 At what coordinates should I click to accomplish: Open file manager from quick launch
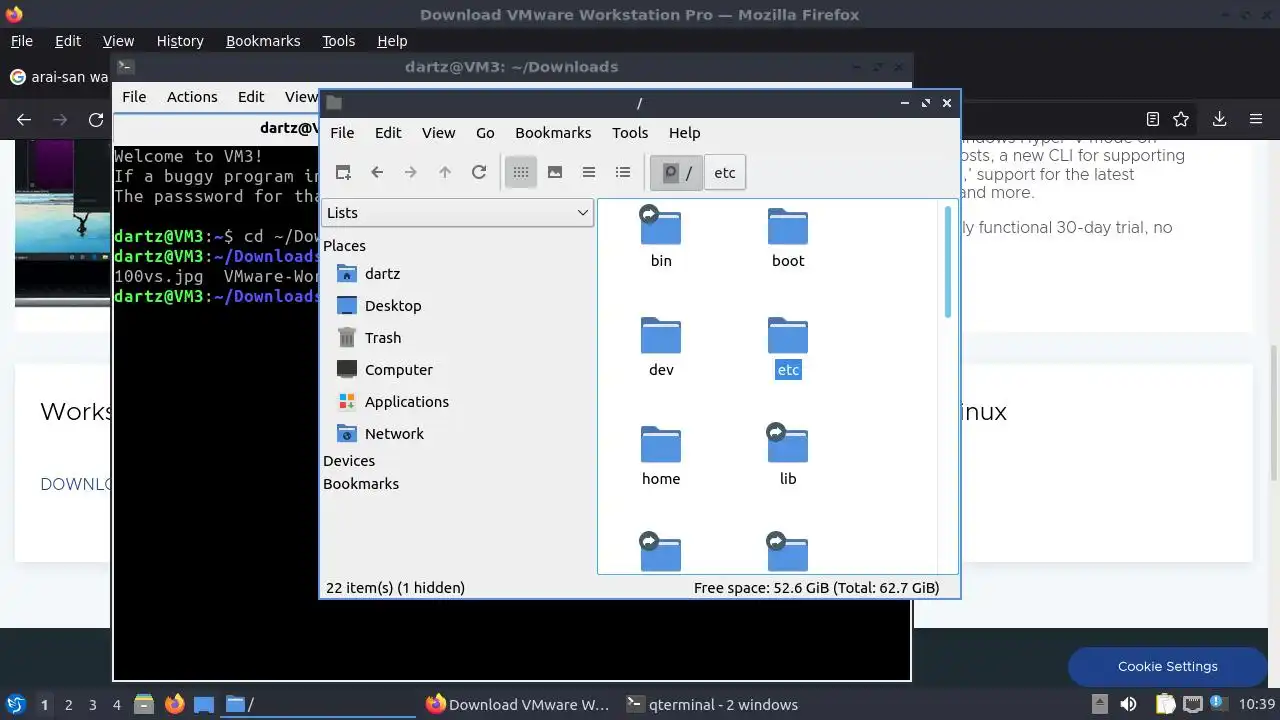[144, 704]
